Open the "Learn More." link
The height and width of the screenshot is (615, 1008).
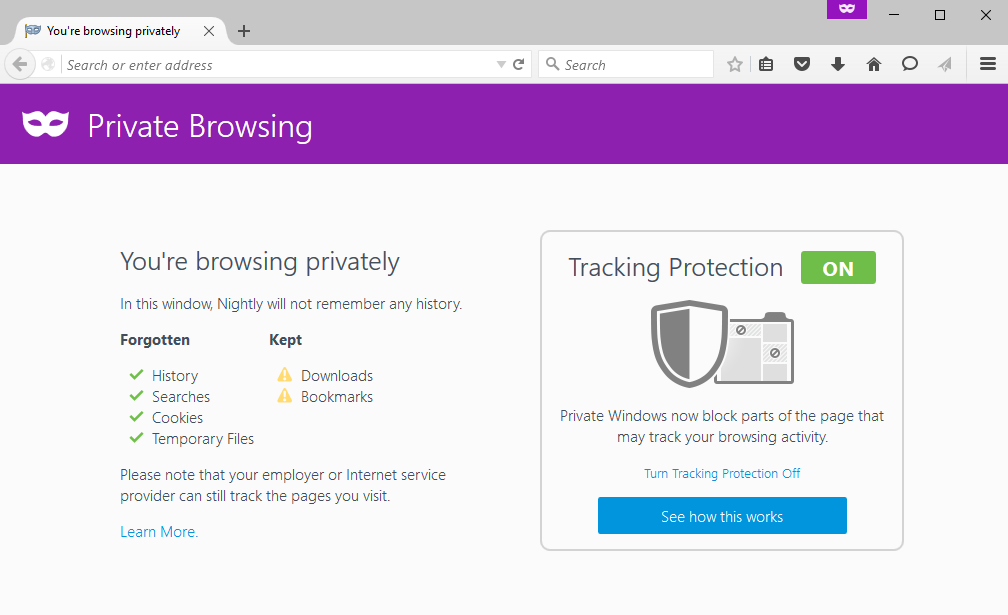(x=159, y=532)
